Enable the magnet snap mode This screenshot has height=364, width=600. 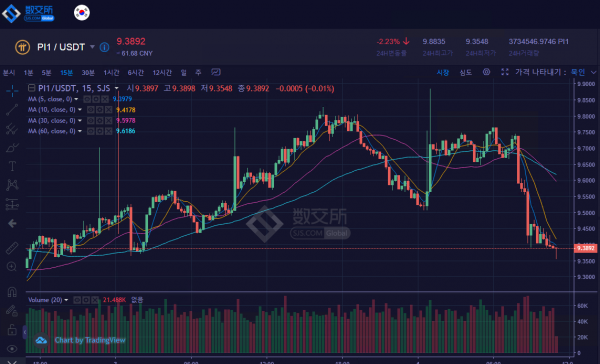(x=12, y=292)
